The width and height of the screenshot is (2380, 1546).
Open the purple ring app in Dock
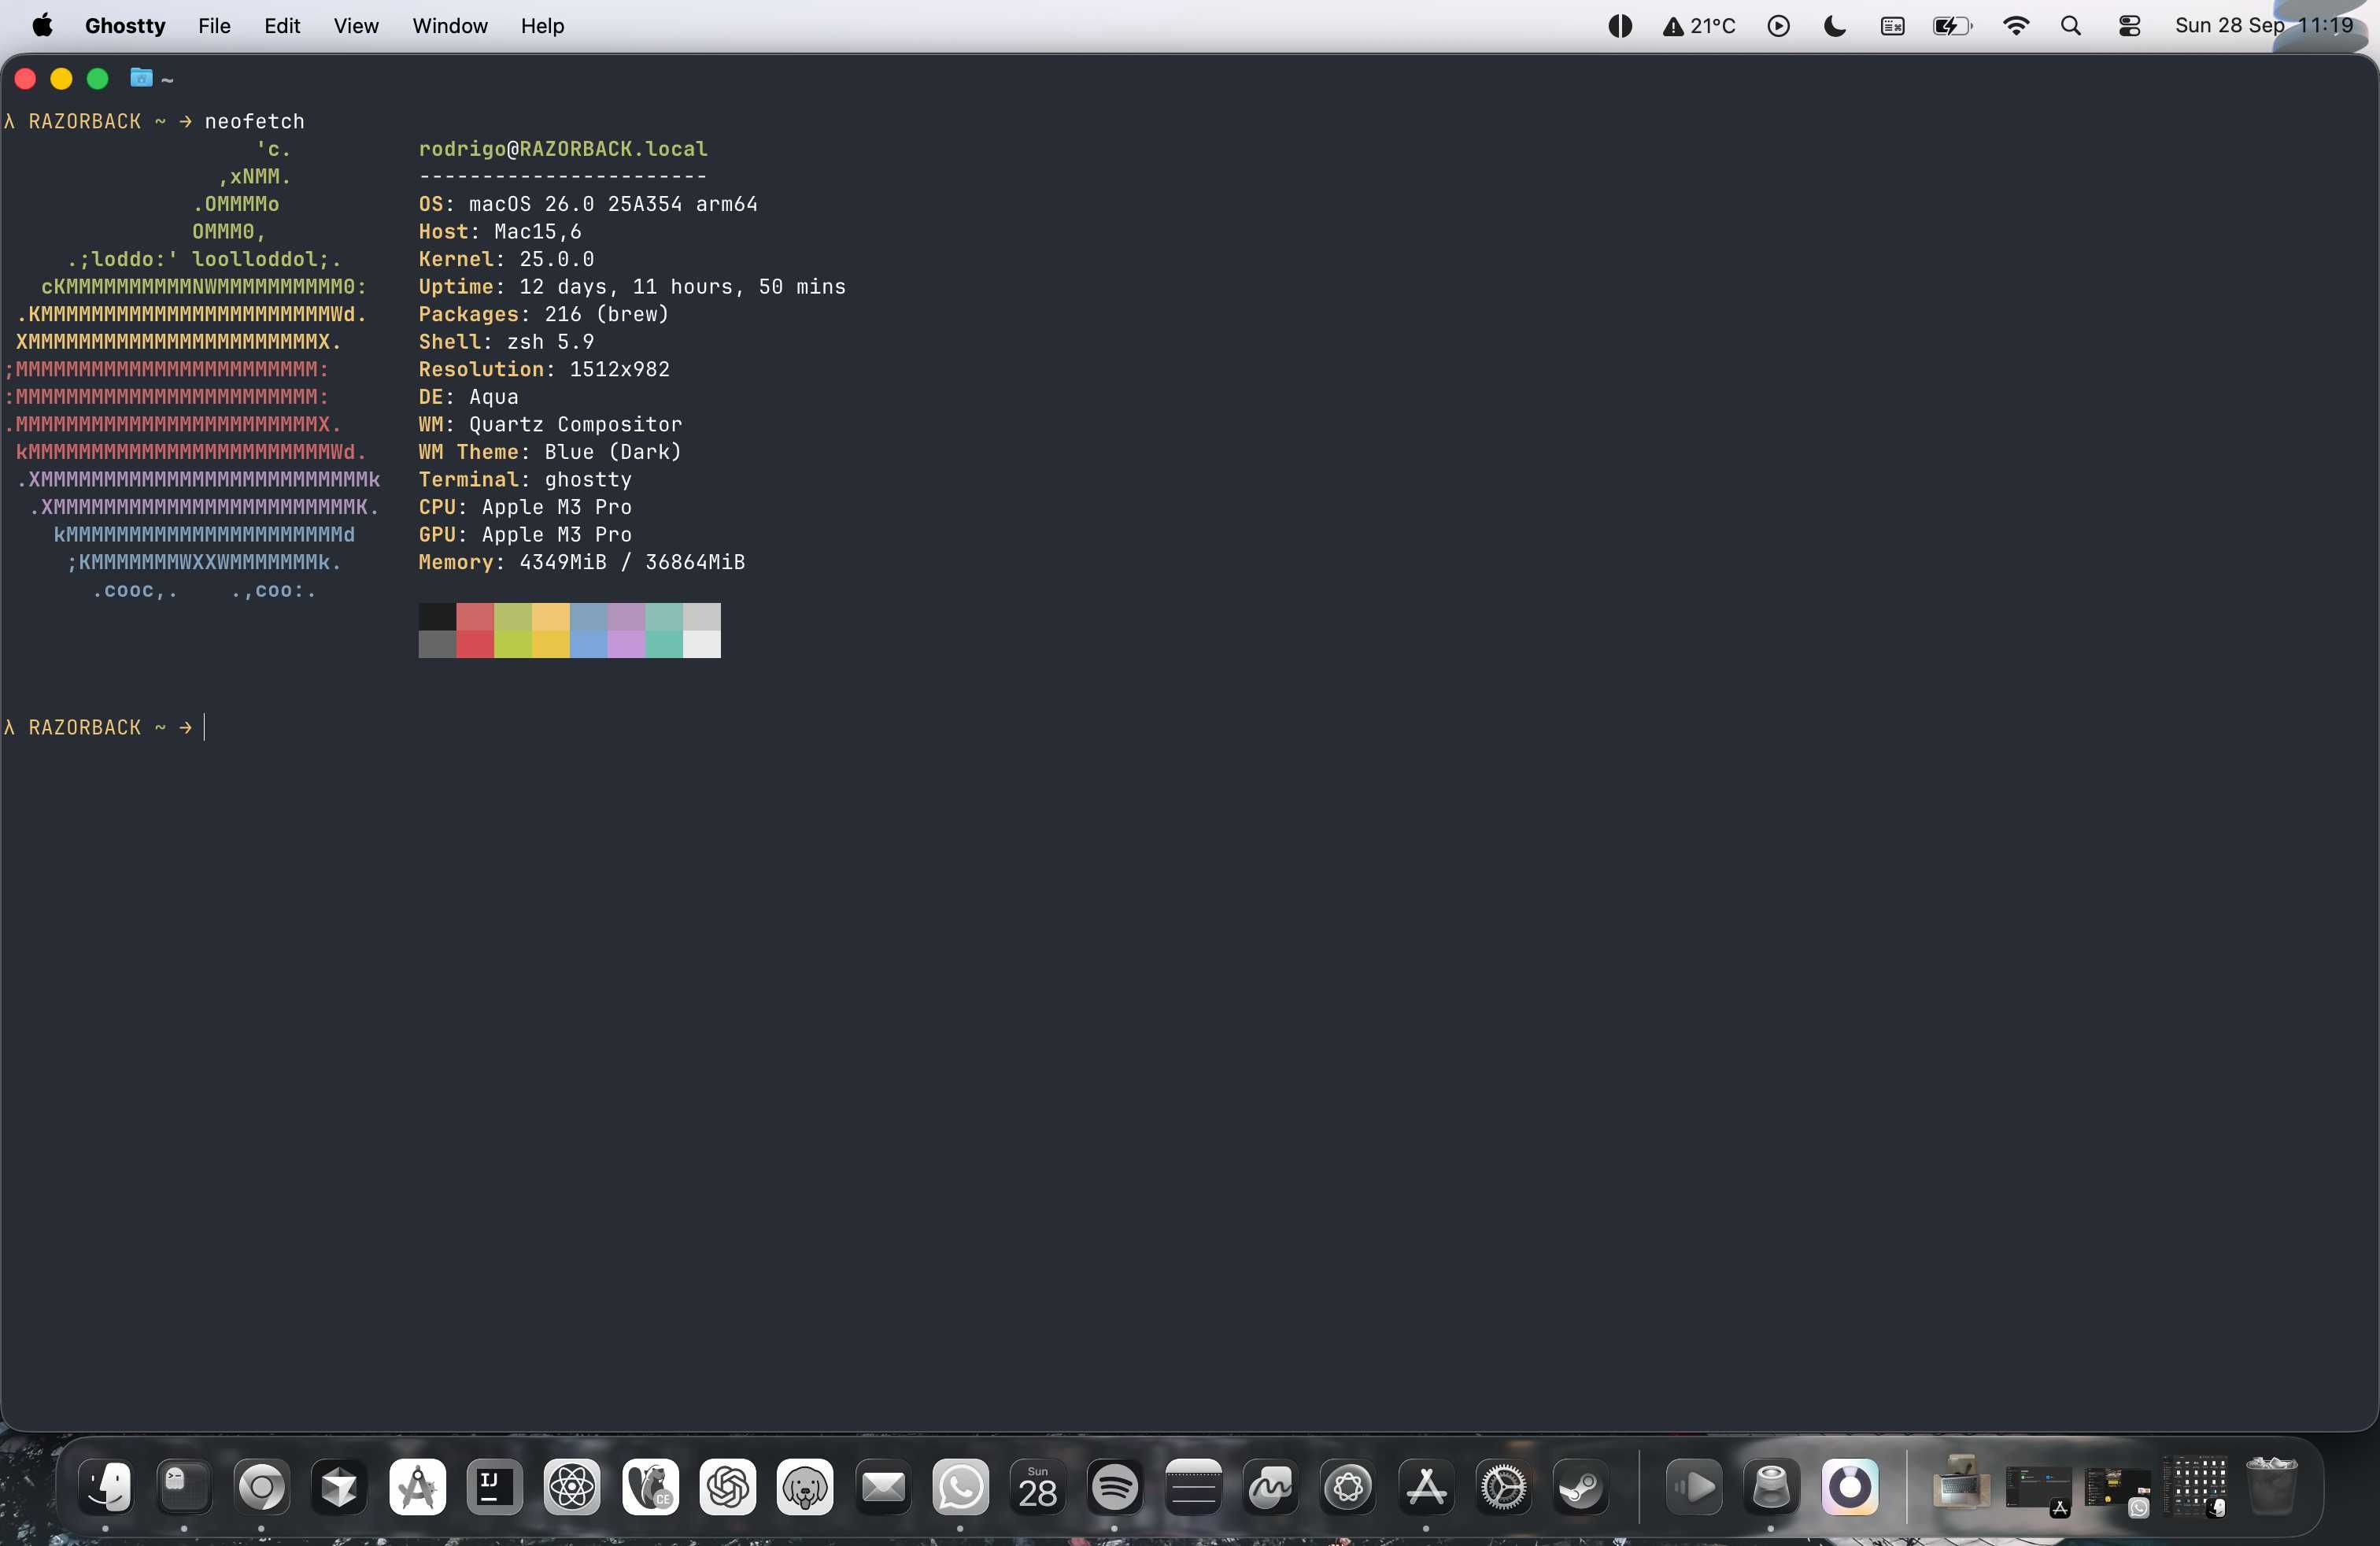[1849, 1487]
